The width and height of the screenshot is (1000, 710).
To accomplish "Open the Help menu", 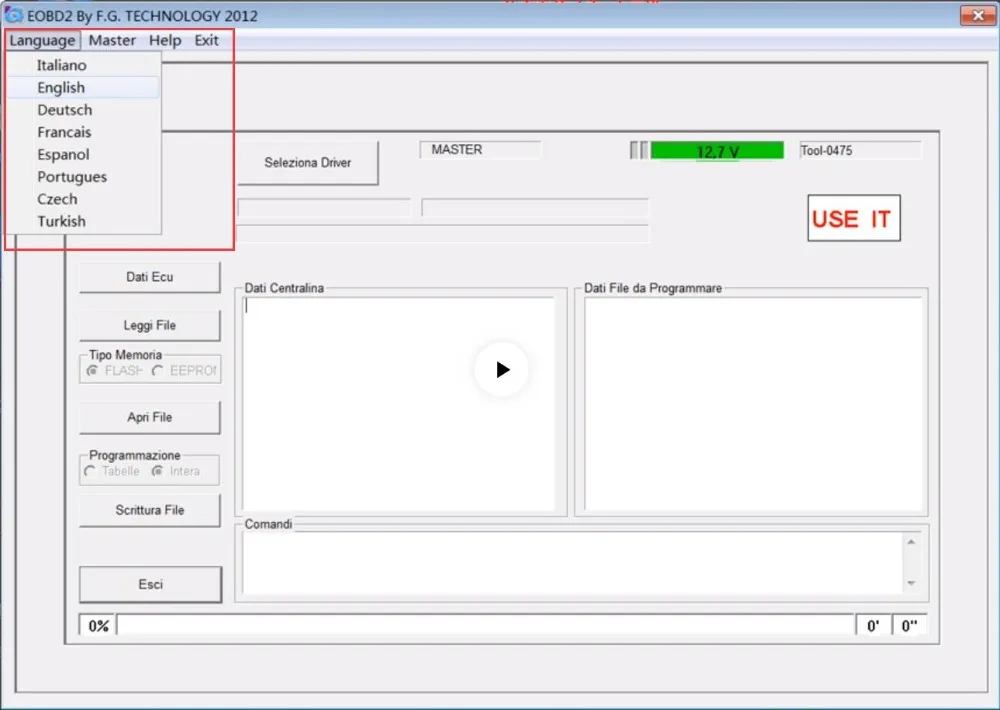I will (165, 40).
